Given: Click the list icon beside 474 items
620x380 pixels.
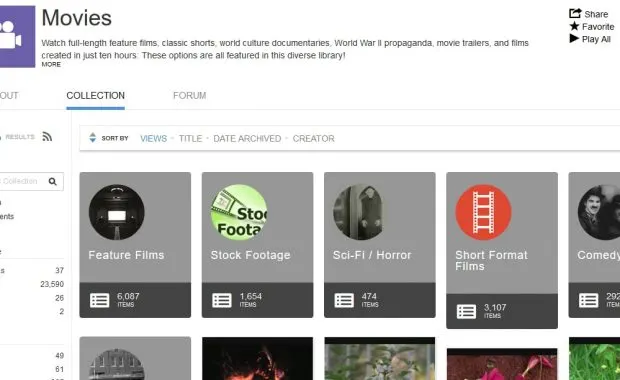Looking at the screenshot, I should (344, 300).
